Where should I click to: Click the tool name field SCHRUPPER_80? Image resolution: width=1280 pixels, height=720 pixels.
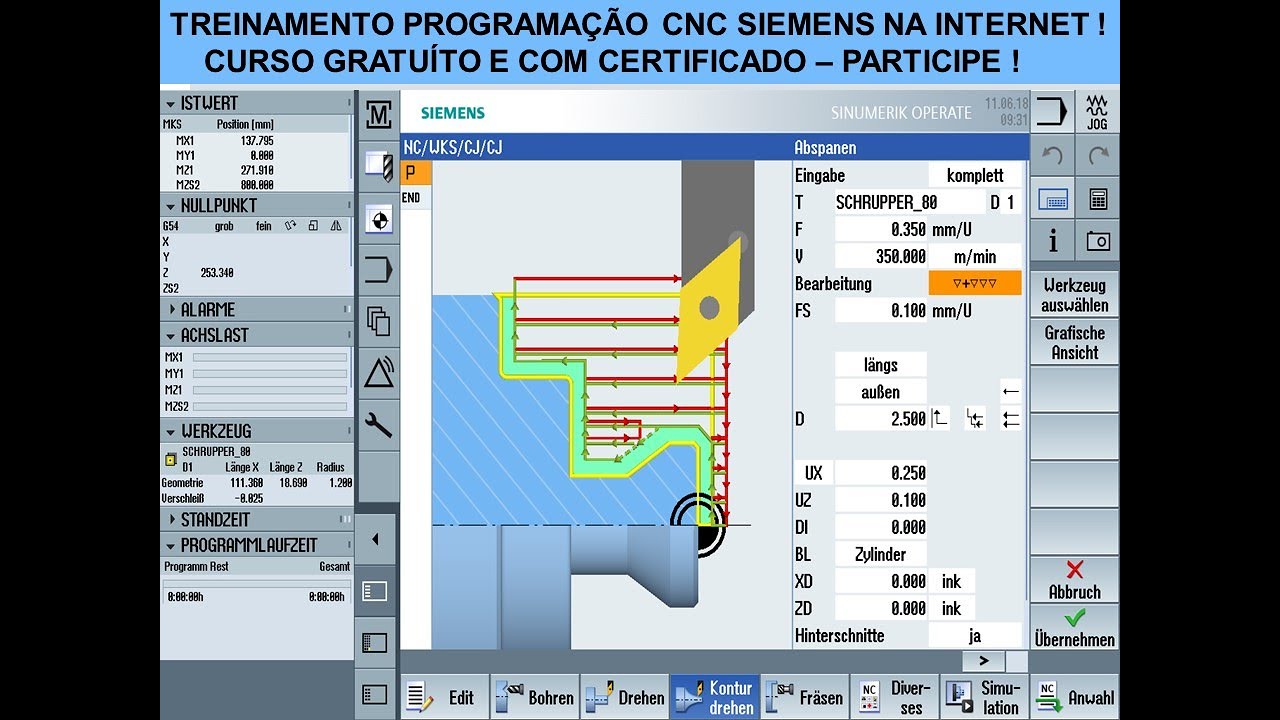tap(908, 202)
